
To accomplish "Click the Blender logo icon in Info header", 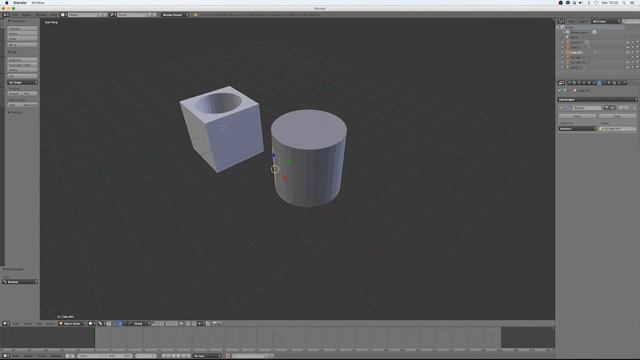I will tap(195, 15).
